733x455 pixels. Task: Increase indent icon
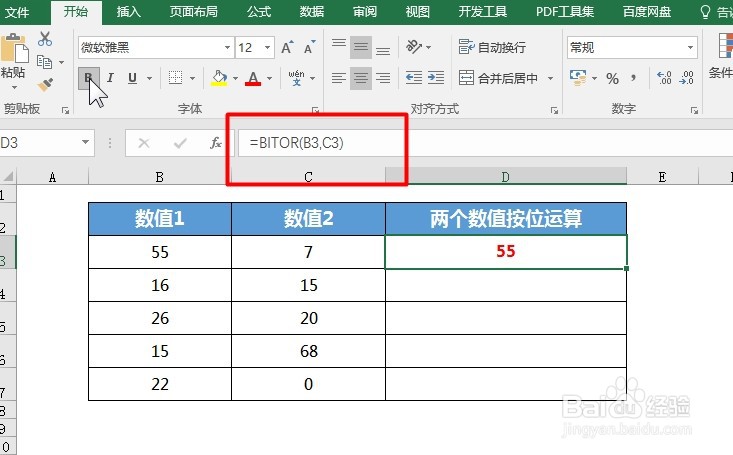pyautogui.click(x=436, y=78)
